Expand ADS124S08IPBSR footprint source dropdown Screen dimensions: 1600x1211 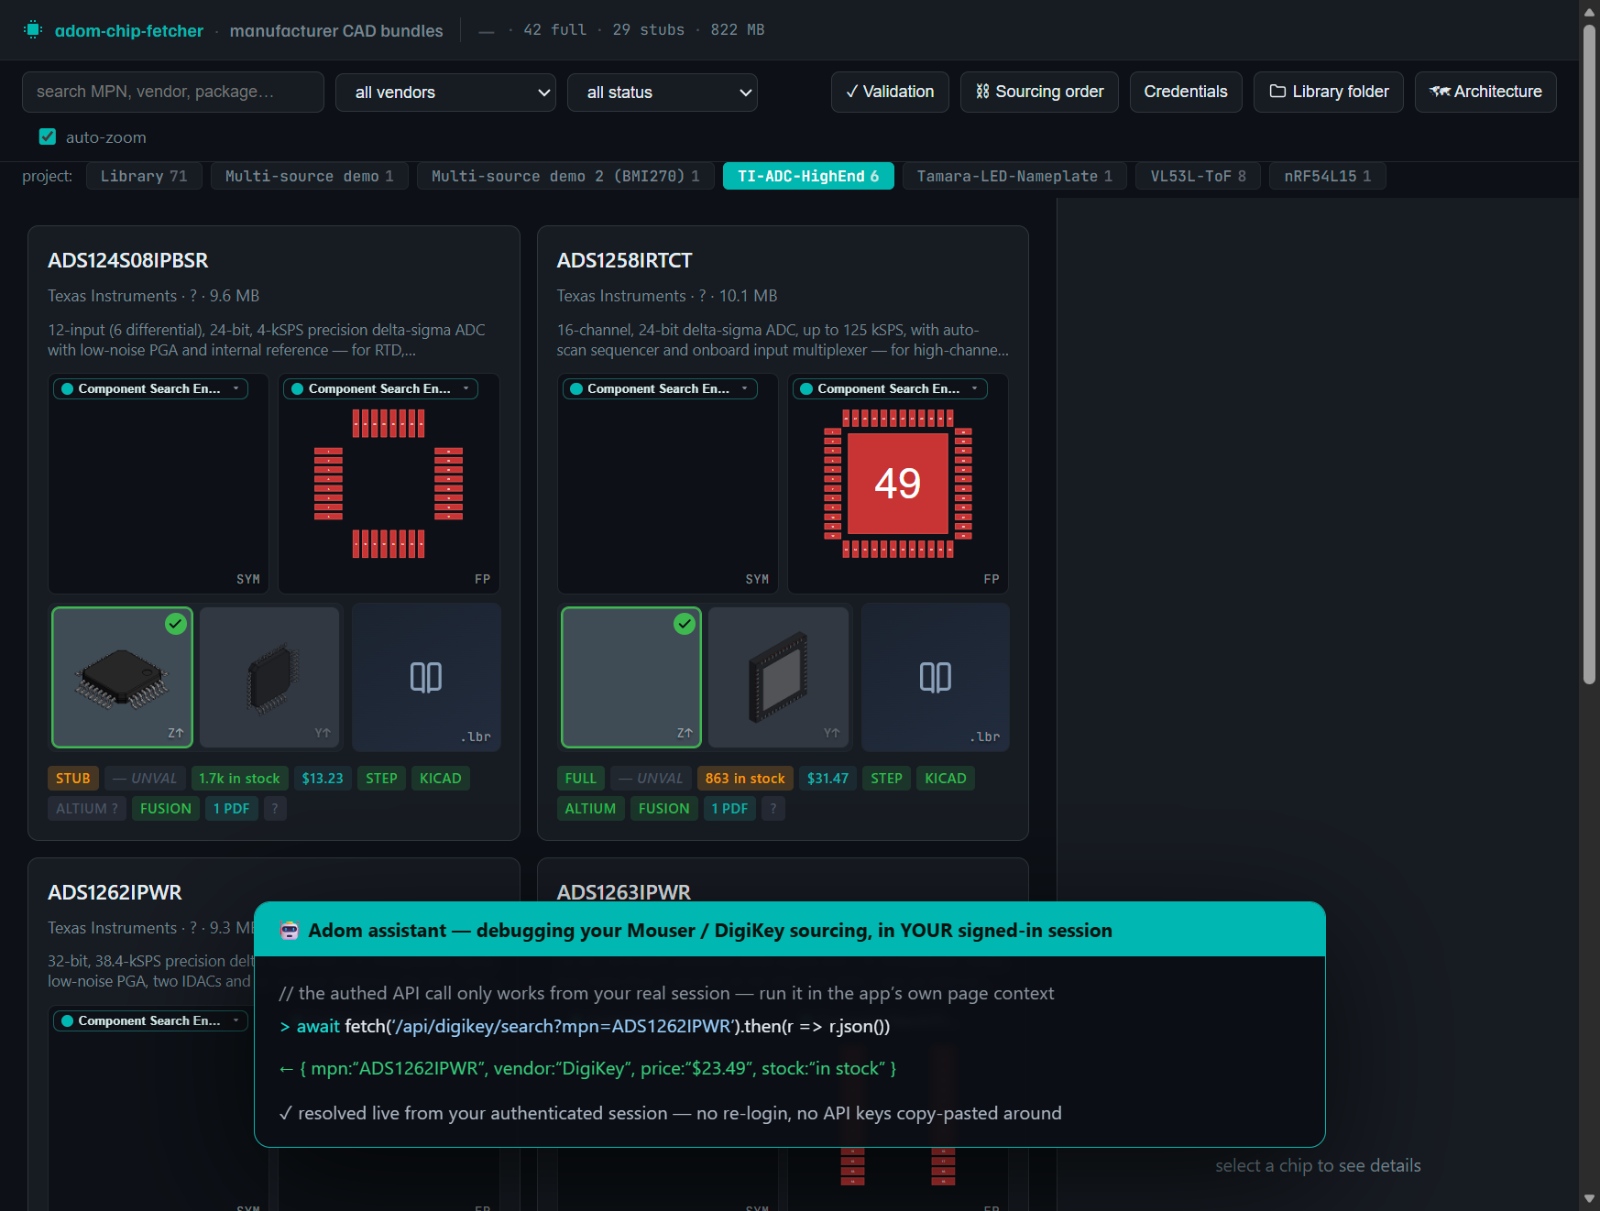point(380,389)
